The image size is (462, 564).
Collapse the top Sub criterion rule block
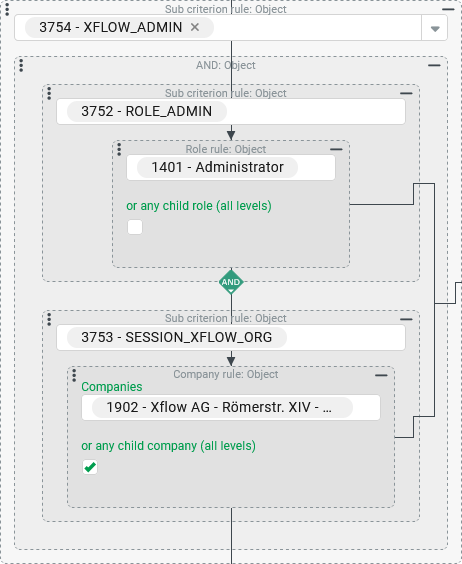448,9
